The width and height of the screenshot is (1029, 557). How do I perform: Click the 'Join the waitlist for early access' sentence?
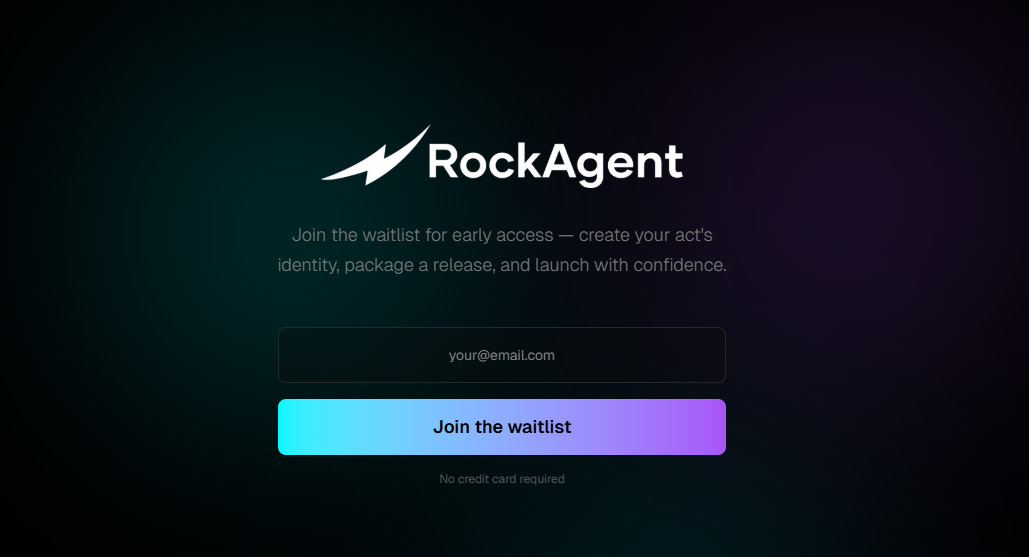pos(423,235)
